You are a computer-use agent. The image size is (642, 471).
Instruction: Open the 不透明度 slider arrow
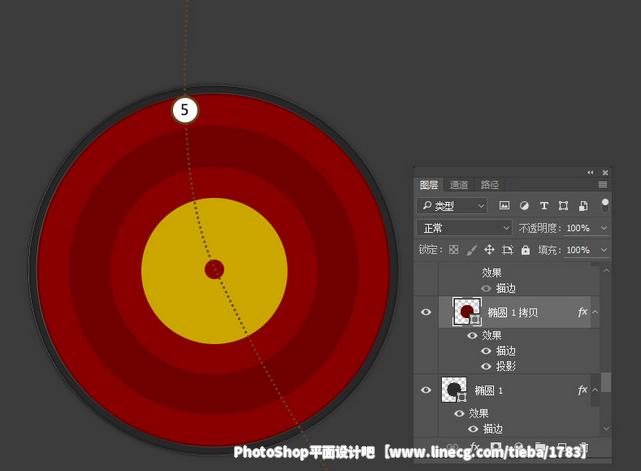point(604,228)
